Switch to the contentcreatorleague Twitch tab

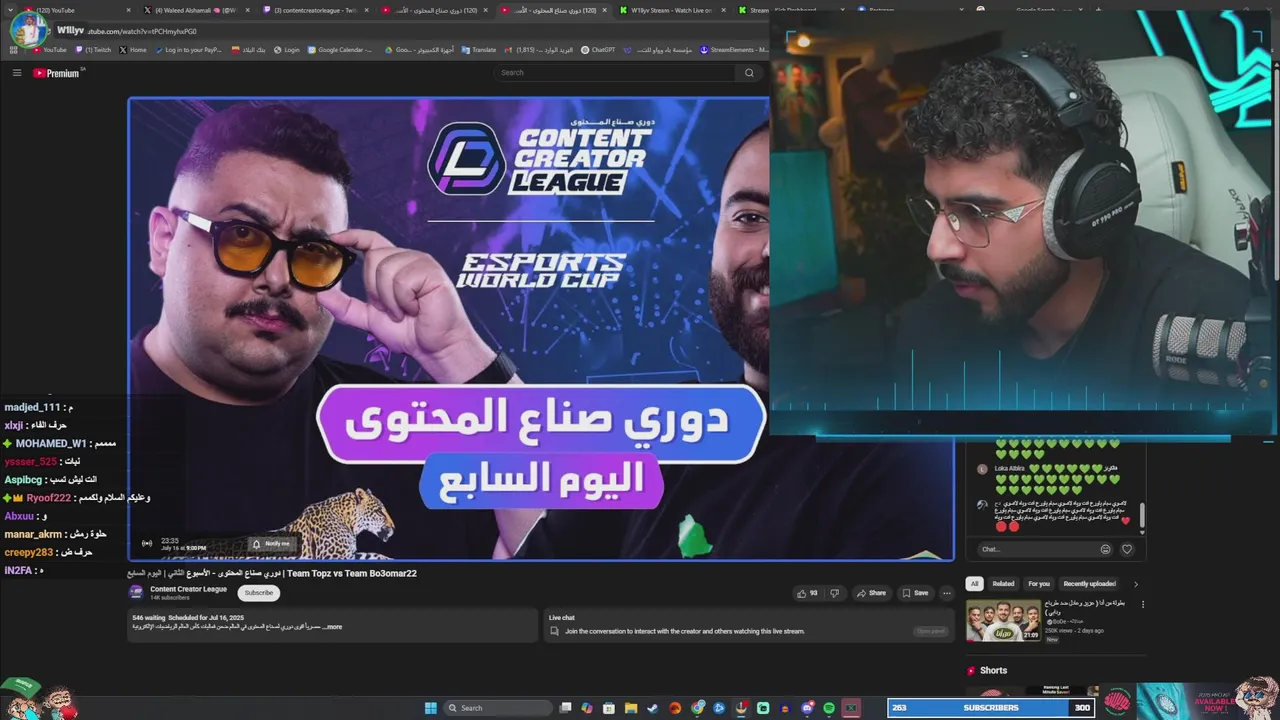tap(315, 10)
